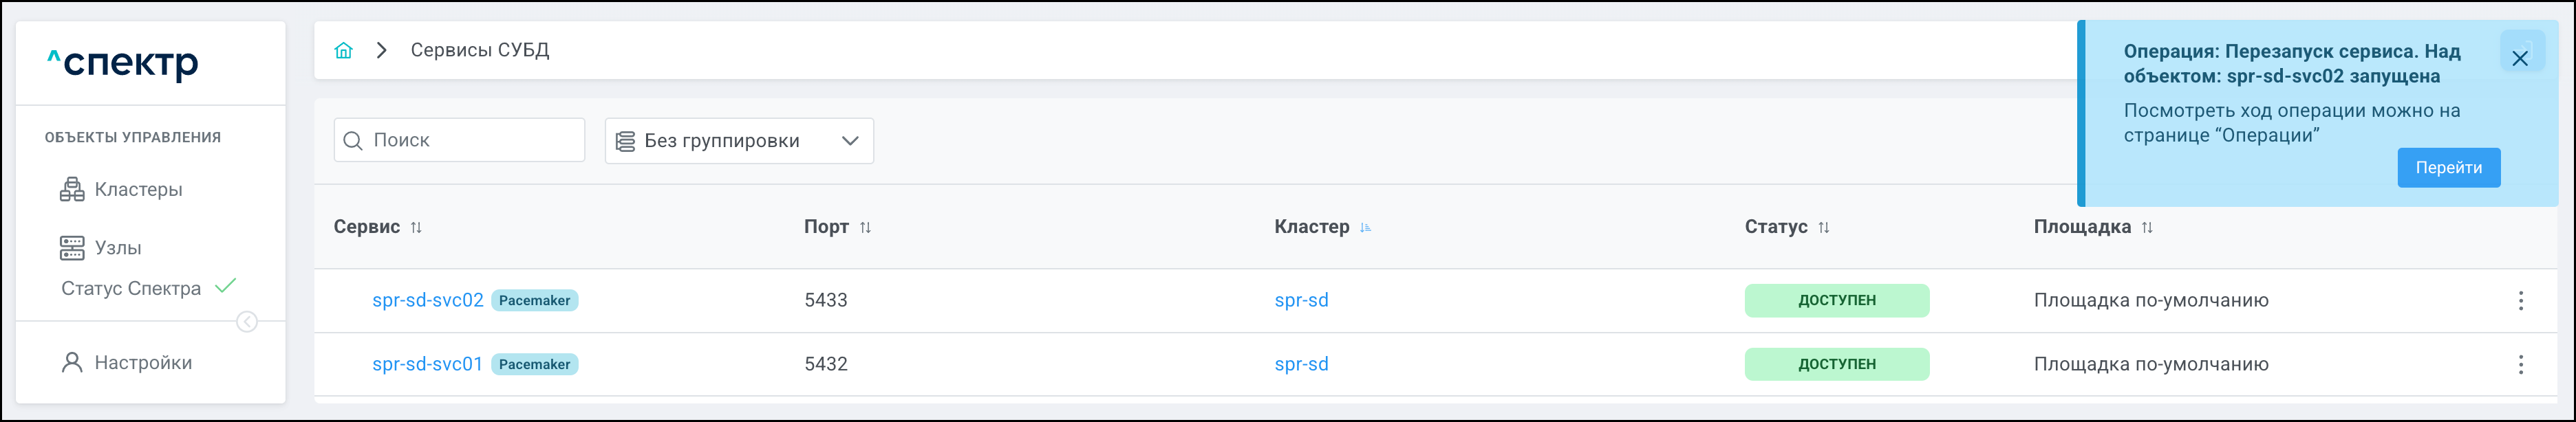Viewport: 2576px width, 422px height.
Task: Click Статус Спектра in the sidebar
Action: coord(131,289)
